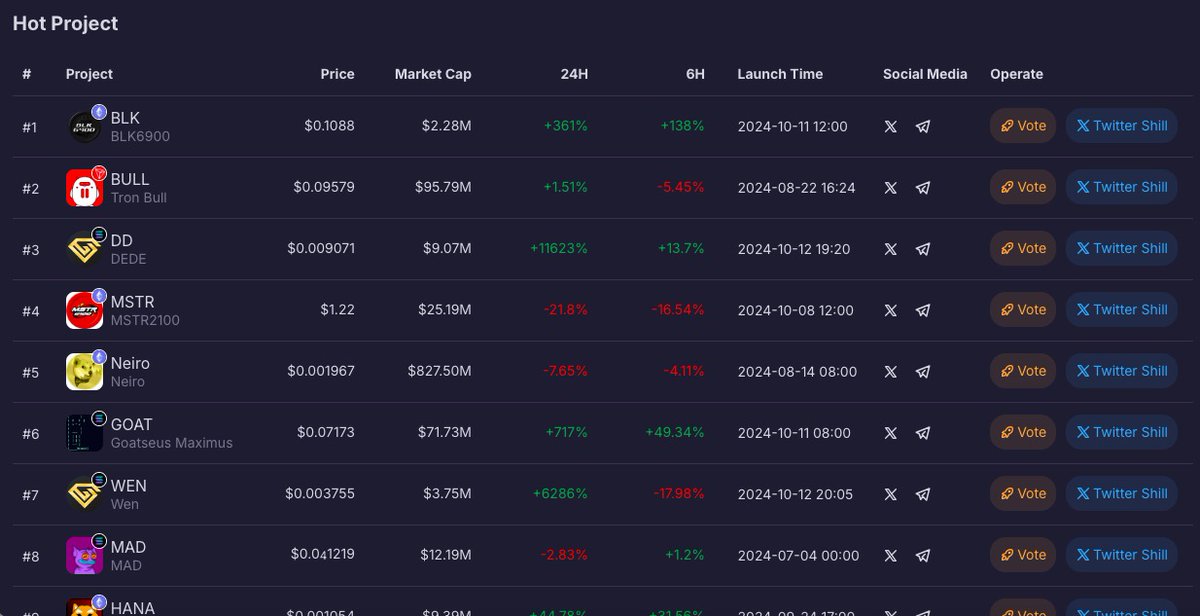Click the Hot Project heading
Screen dimensions: 1200x616
click(x=65, y=23)
